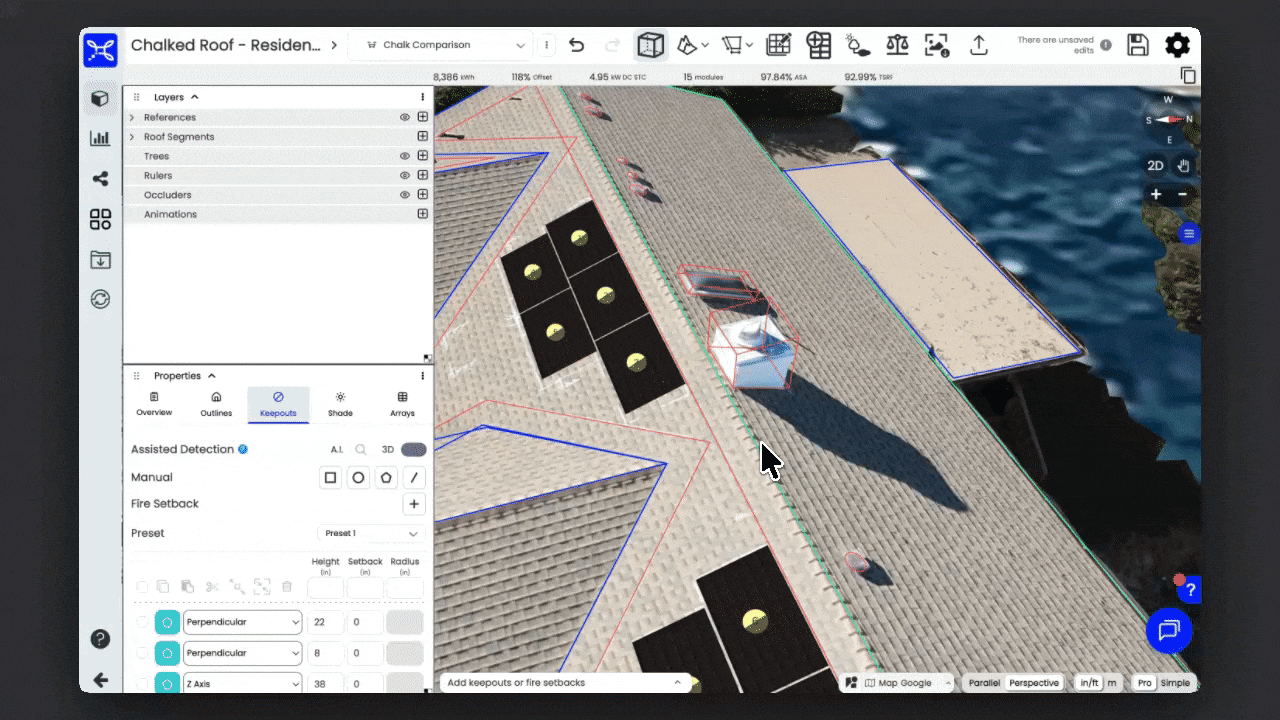This screenshot has height=720, width=1280.
Task: Click the color swatch for the height 8 keepout
Action: tap(167, 653)
